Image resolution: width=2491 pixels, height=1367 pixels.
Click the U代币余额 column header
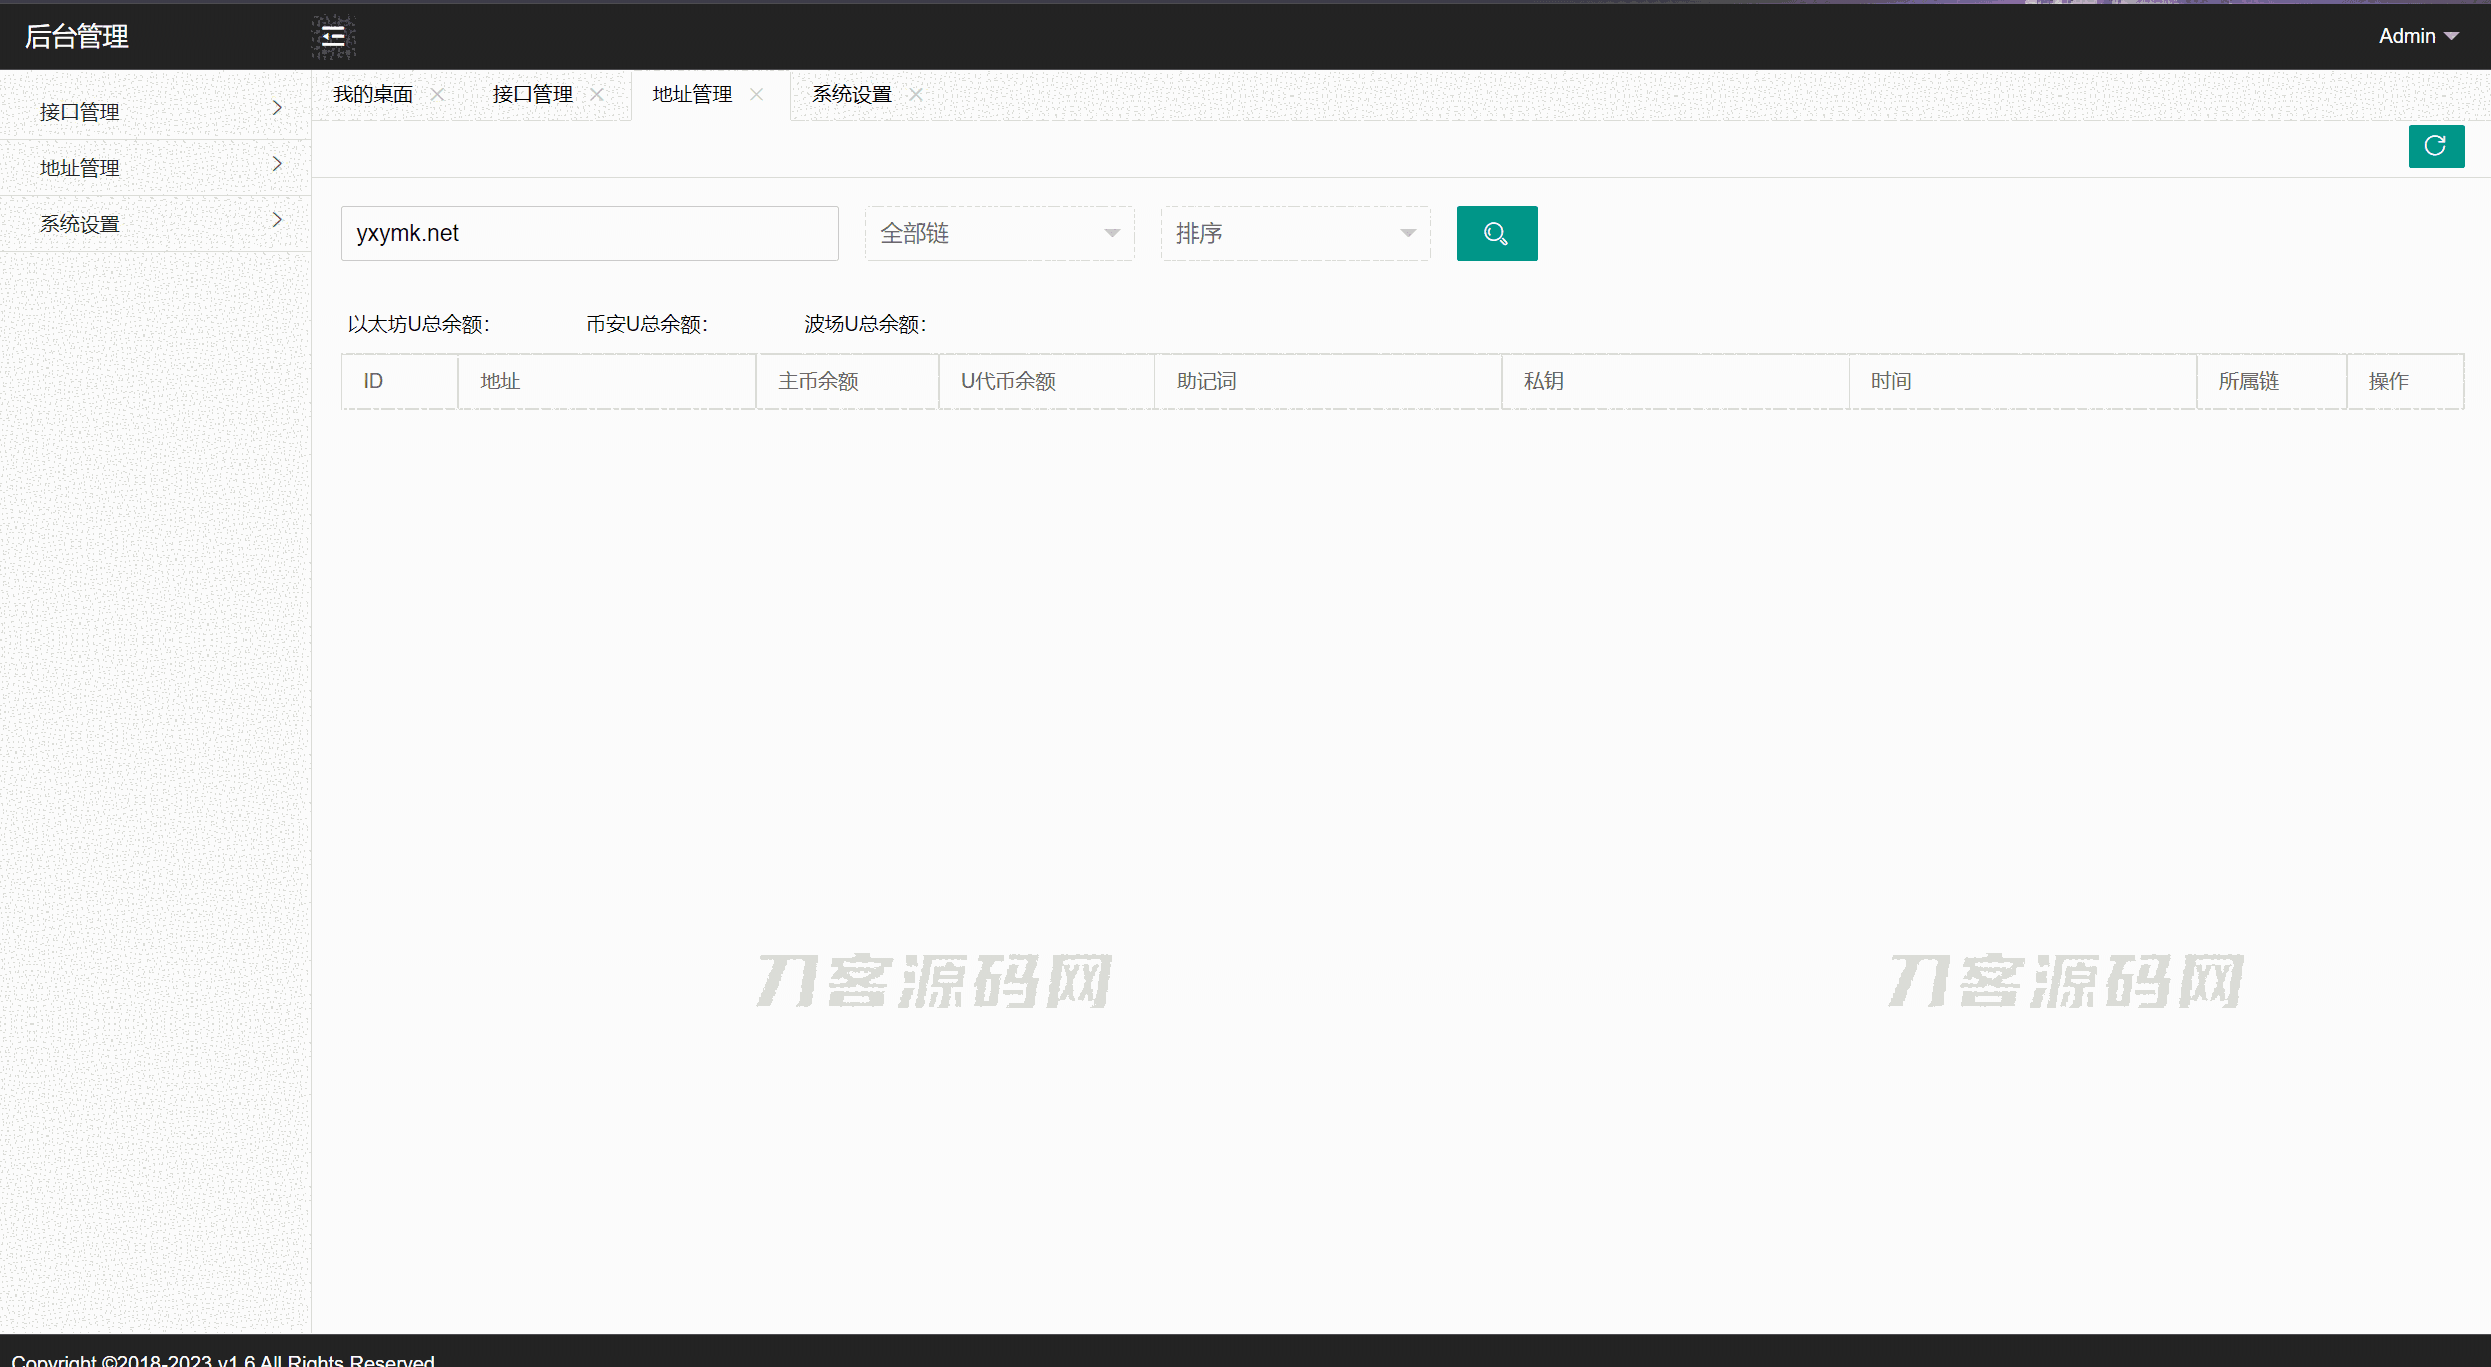click(1008, 381)
